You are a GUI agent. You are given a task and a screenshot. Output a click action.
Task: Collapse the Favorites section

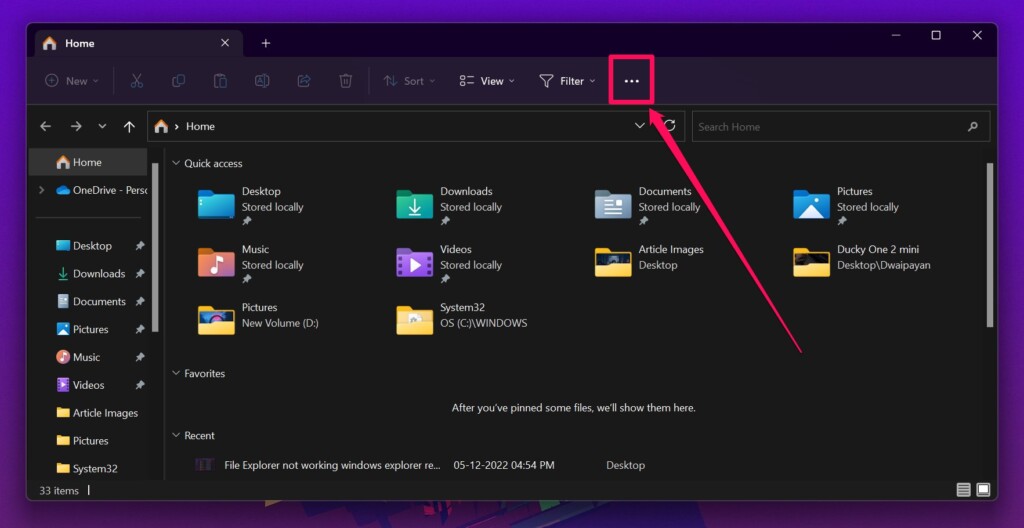[176, 373]
